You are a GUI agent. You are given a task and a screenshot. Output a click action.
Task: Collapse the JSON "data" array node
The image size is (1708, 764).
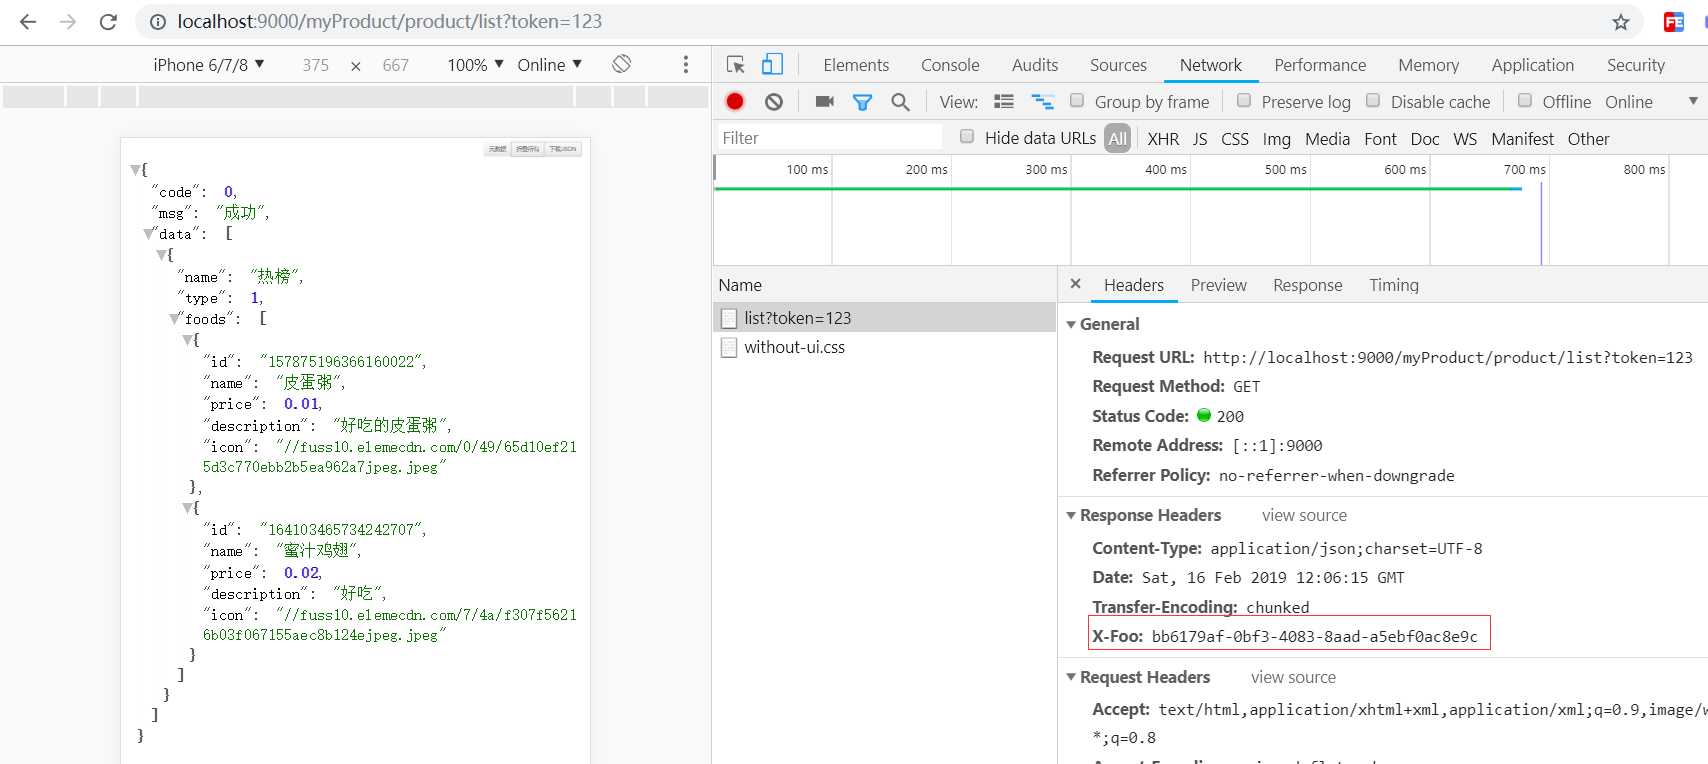pyautogui.click(x=149, y=233)
